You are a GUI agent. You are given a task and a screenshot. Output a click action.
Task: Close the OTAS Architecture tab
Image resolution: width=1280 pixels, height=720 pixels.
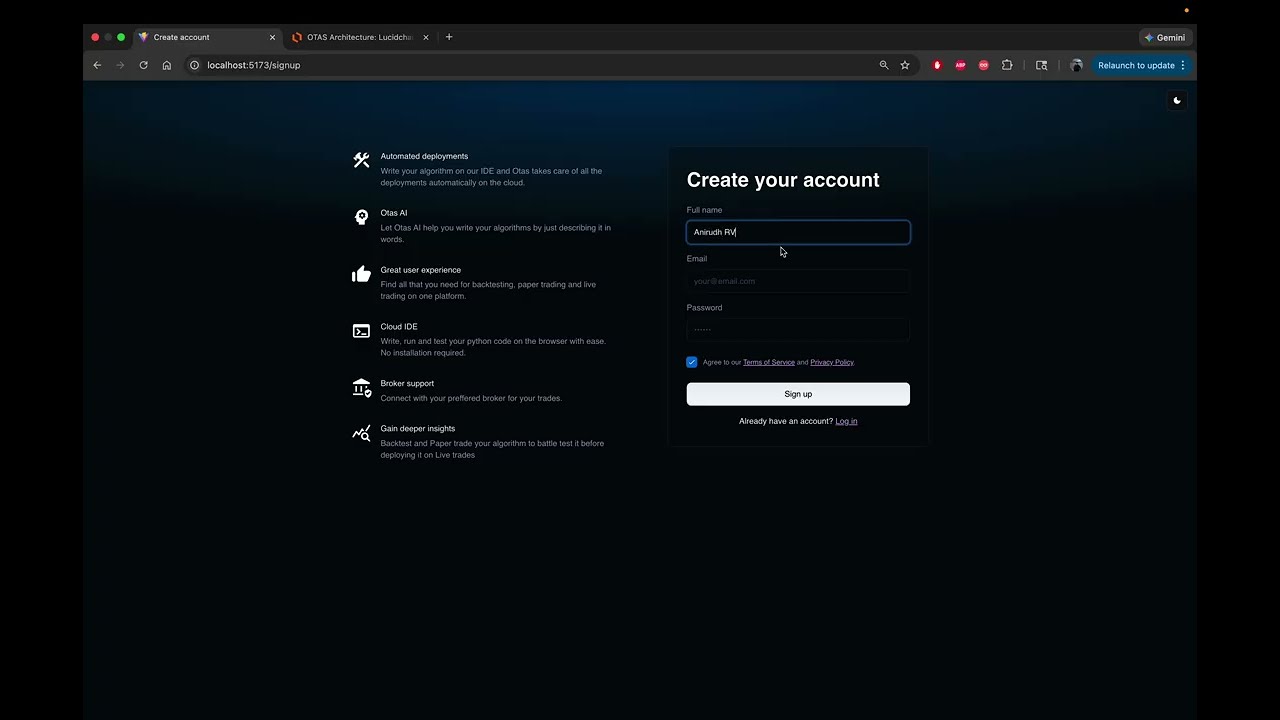click(x=426, y=37)
